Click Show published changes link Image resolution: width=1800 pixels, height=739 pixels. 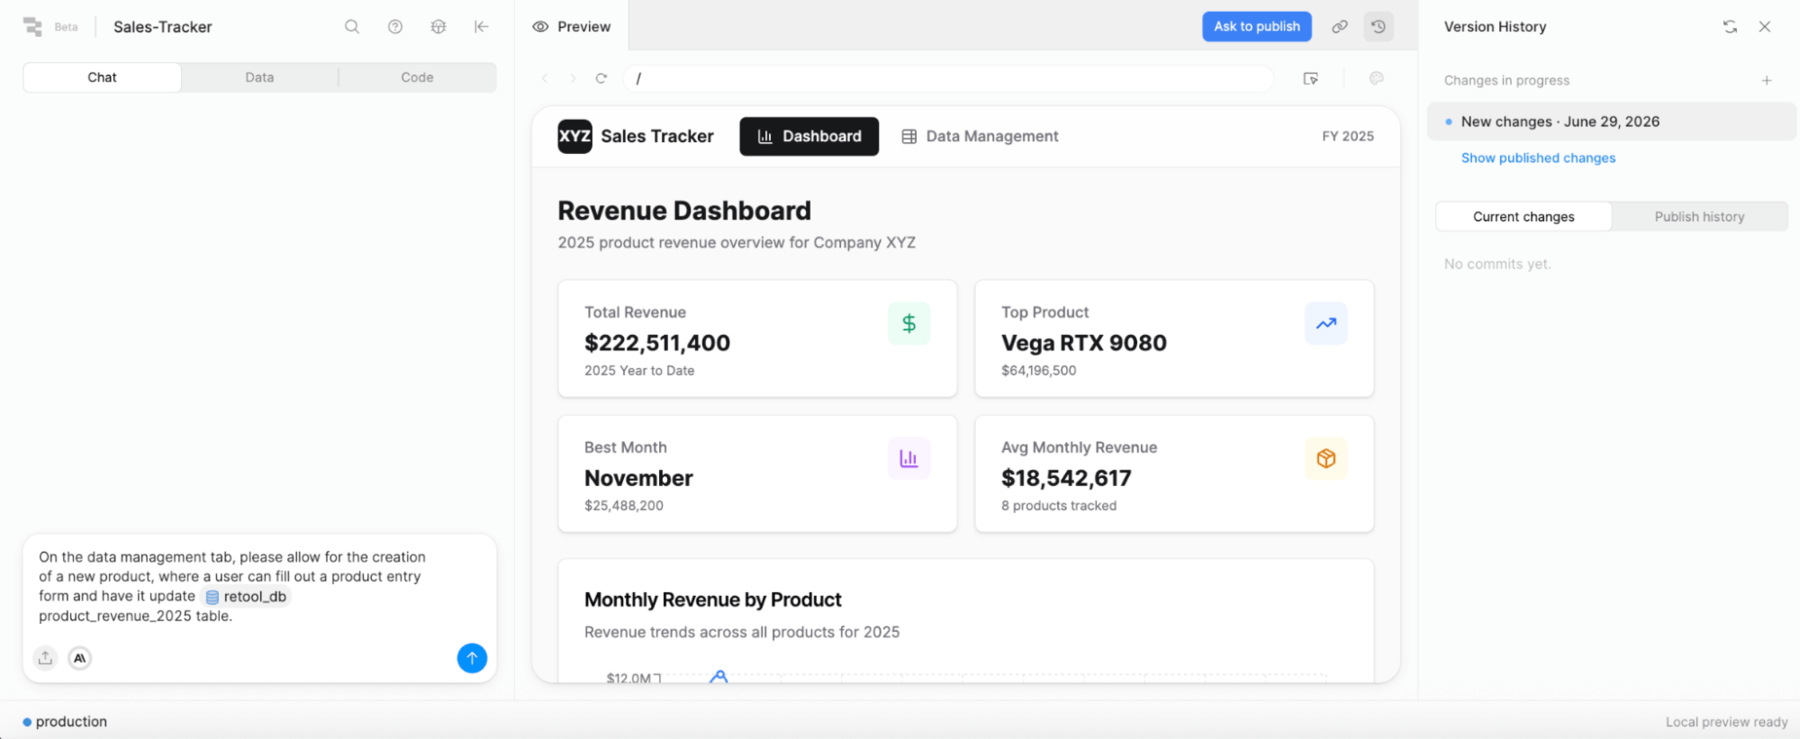pos(1538,158)
